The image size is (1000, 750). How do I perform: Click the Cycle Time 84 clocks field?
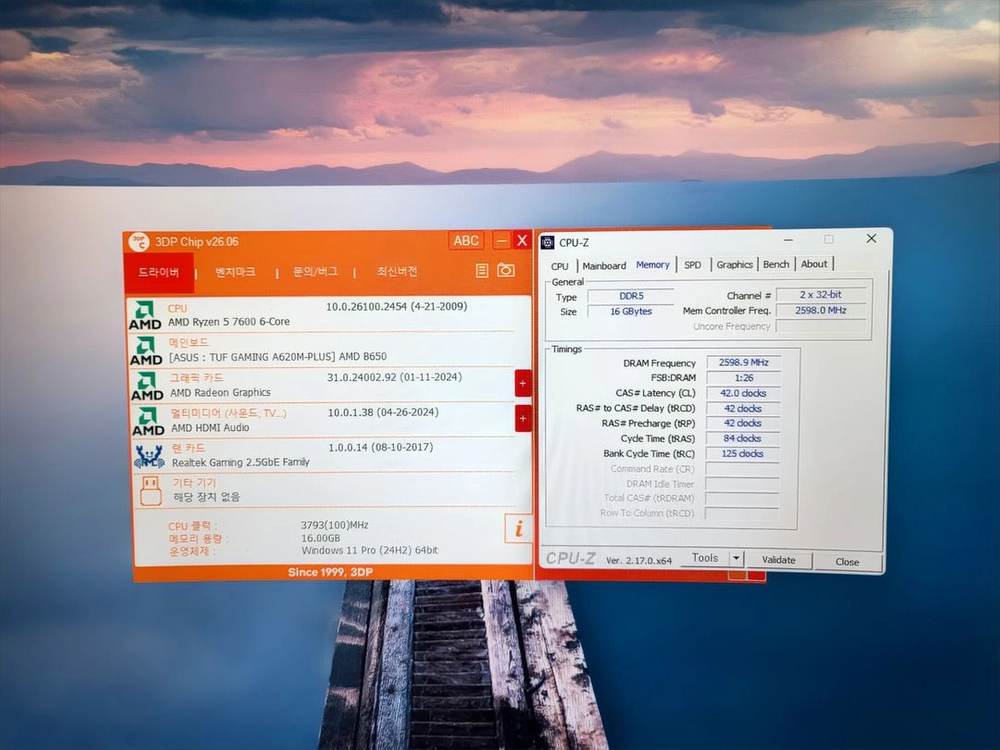pos(742,438)
